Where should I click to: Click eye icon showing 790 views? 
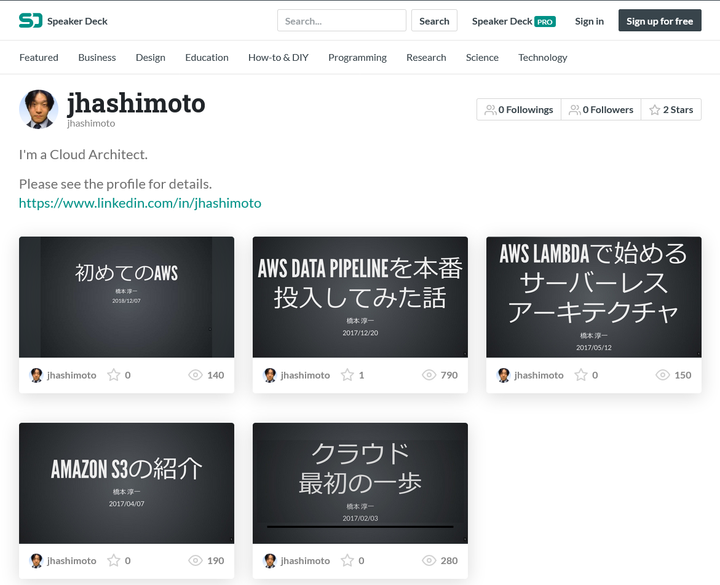[429, 375]
